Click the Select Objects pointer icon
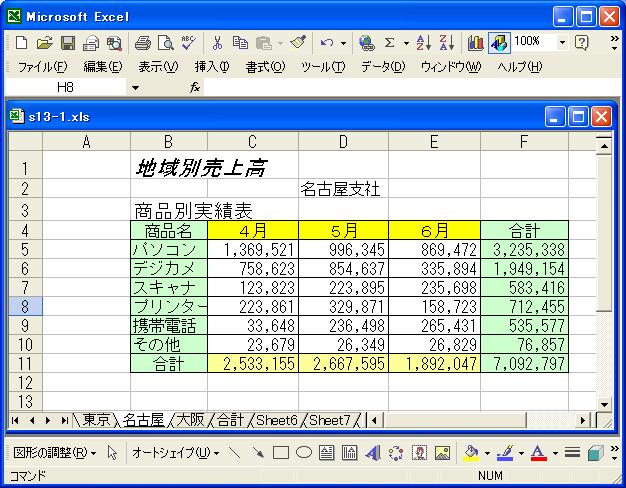This screenshot has height=488, width=626. point(112,453)
